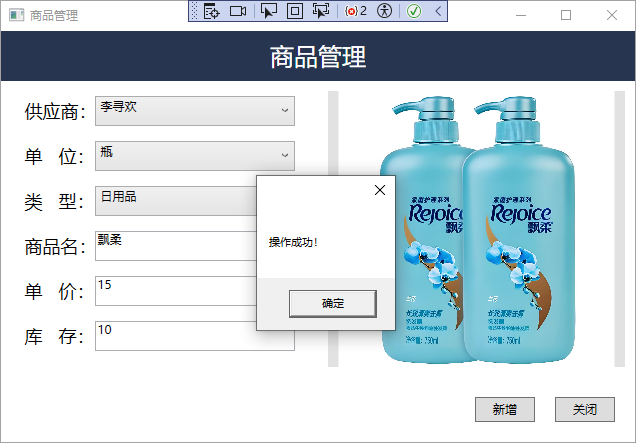Collapse the debug toolbar with chevron

click(x=438, y=11)
